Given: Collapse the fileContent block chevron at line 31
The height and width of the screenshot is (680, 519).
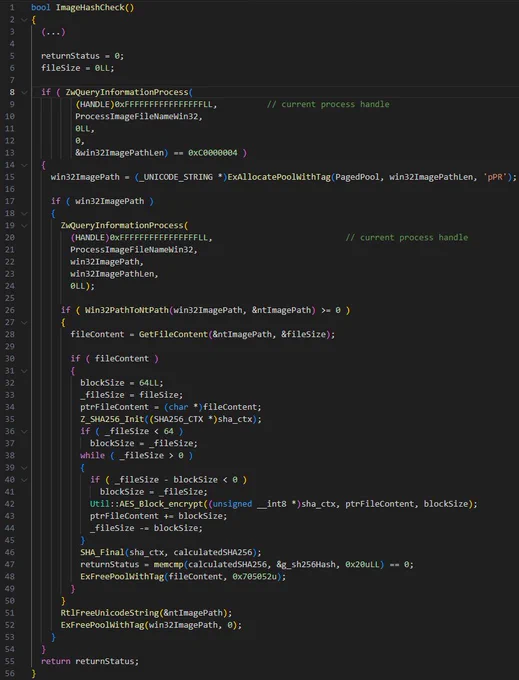Looking at the screenshot, I should pyautogui.click(x=24, y=371).
